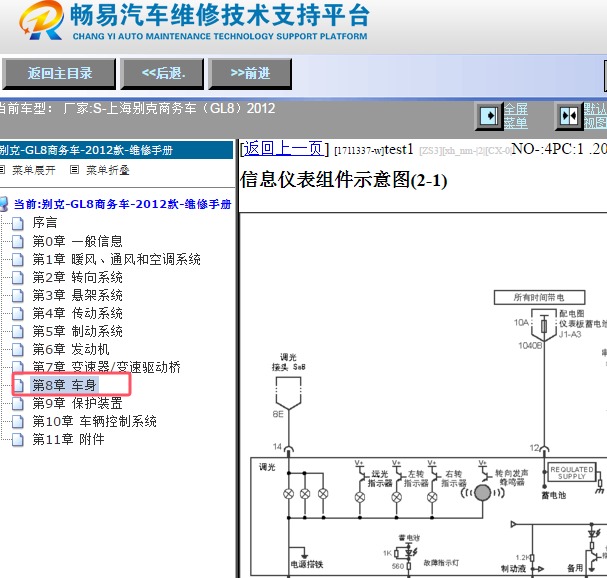Open 第11章 附件
The image size is (607, 578).
[69, 439]
